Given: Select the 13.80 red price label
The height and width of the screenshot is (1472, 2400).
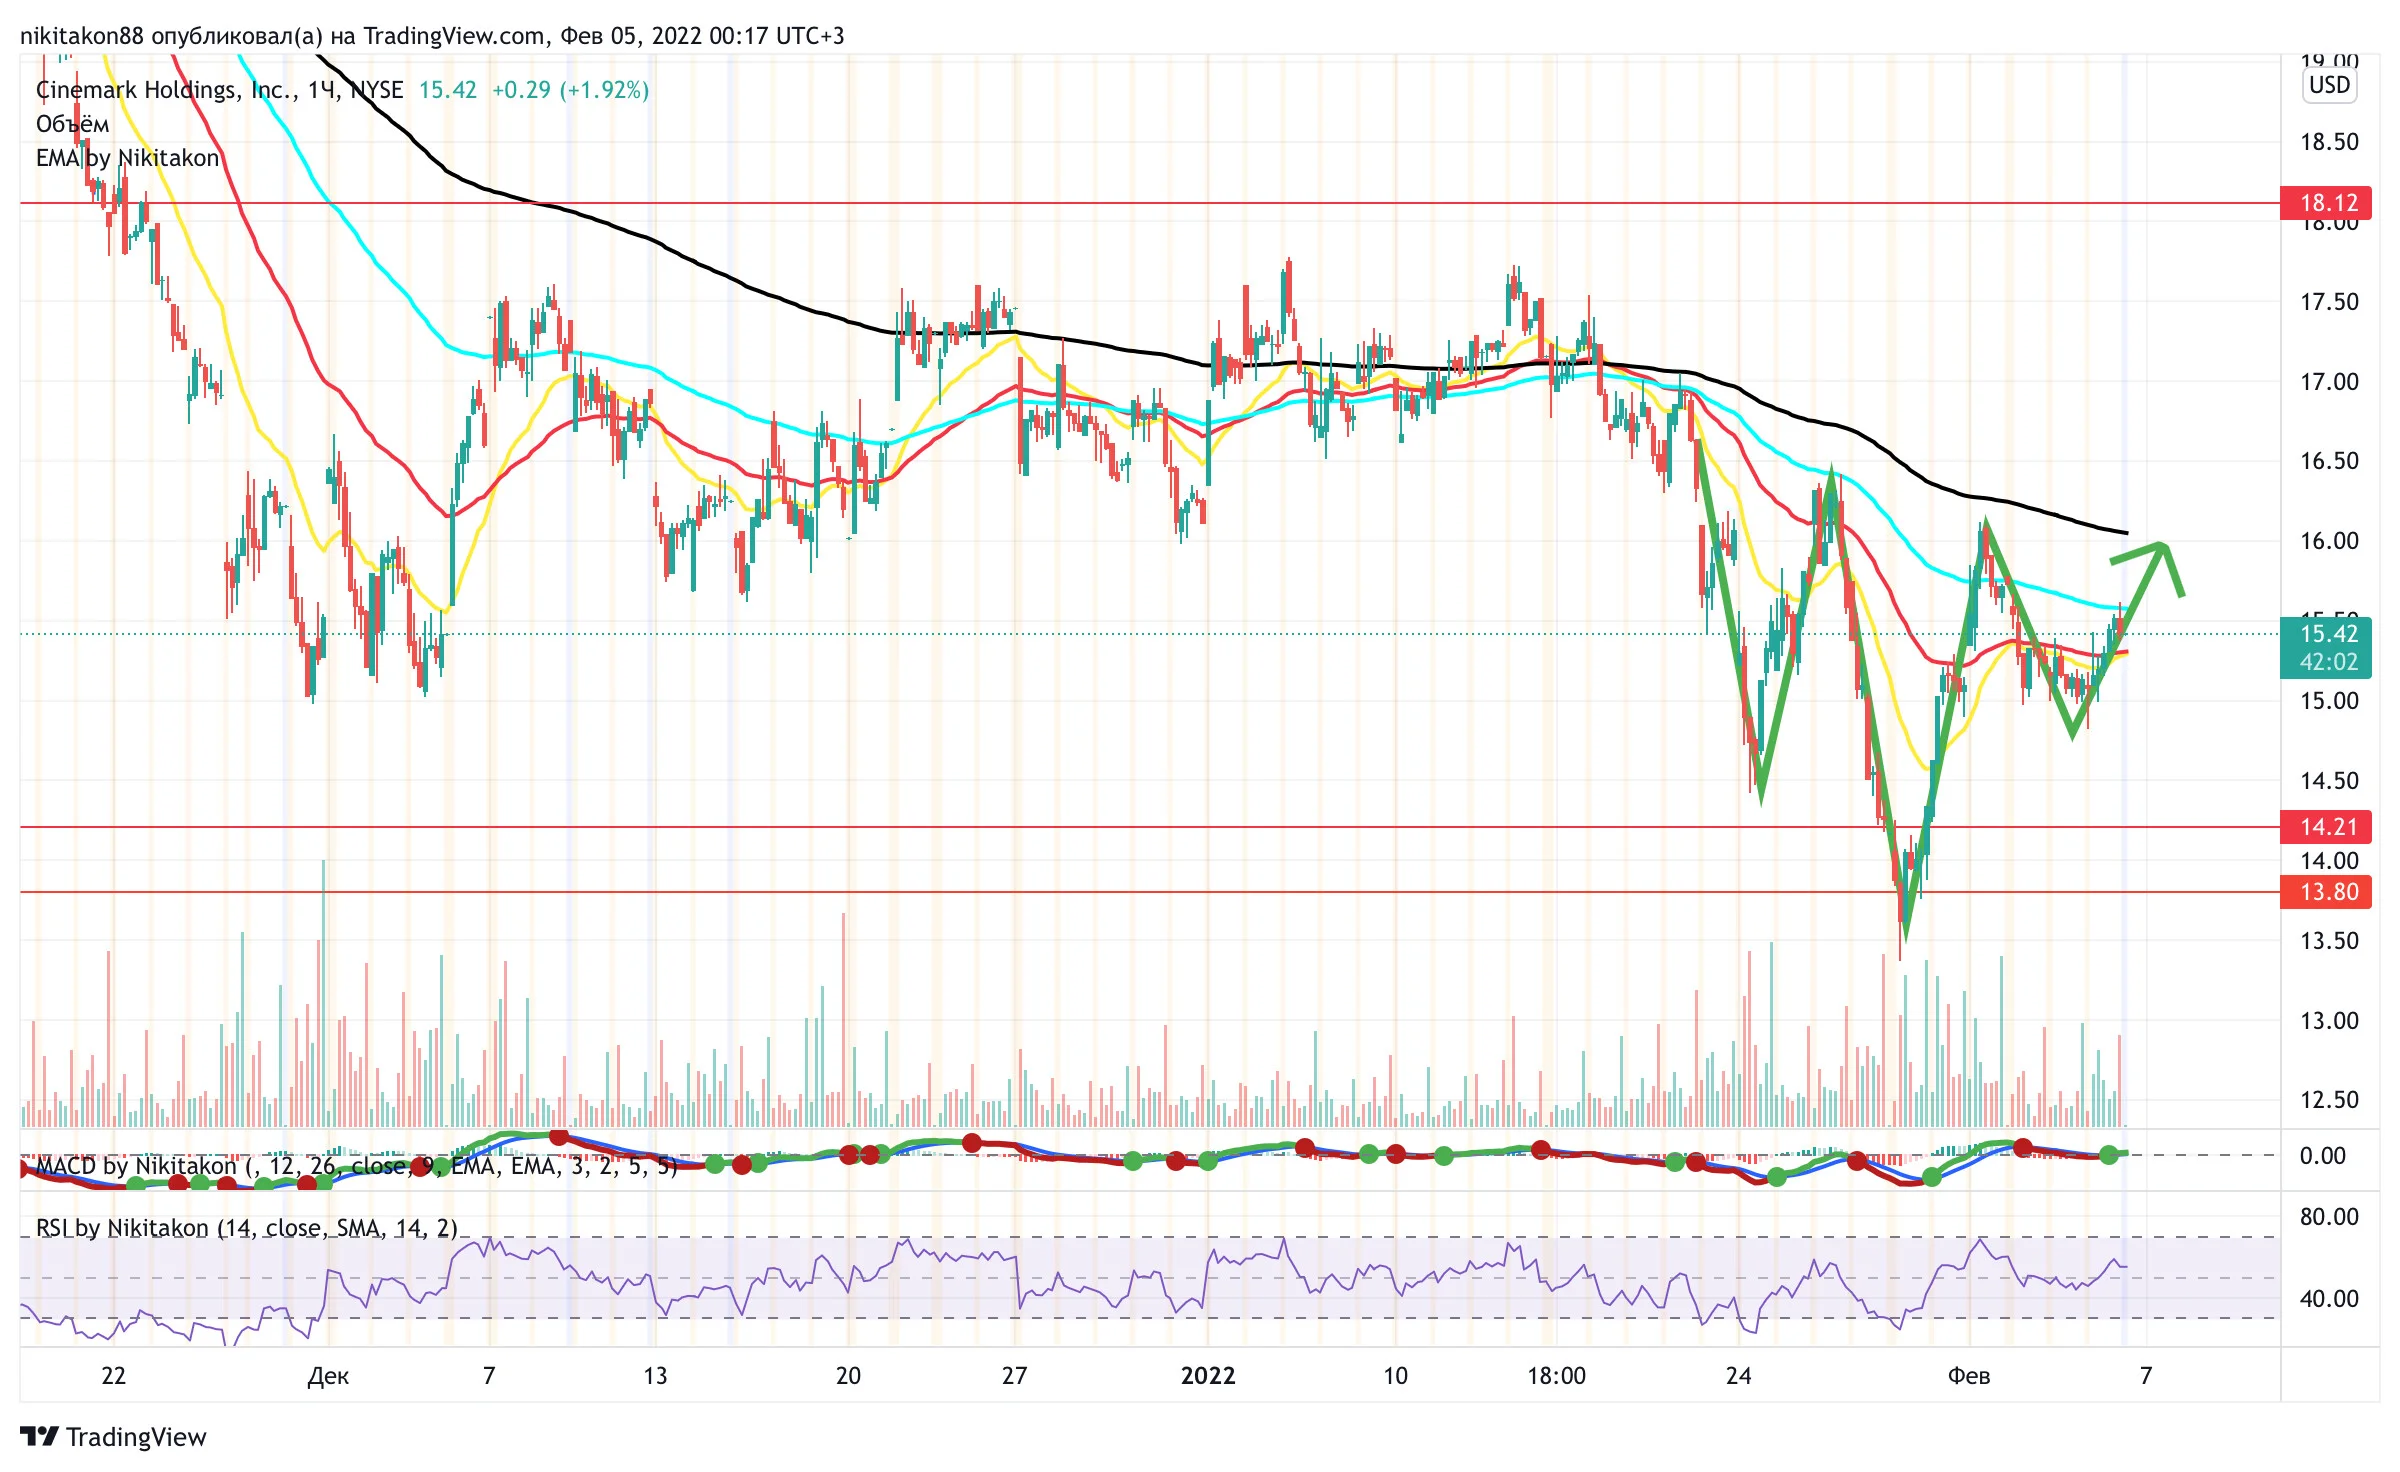Looking at the screenshot, I should 2326,892.
